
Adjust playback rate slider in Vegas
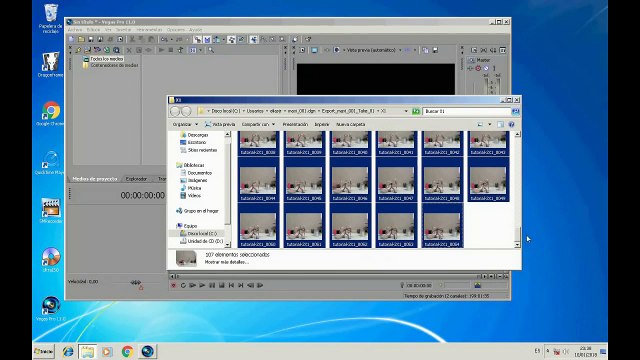pos(136,282)
